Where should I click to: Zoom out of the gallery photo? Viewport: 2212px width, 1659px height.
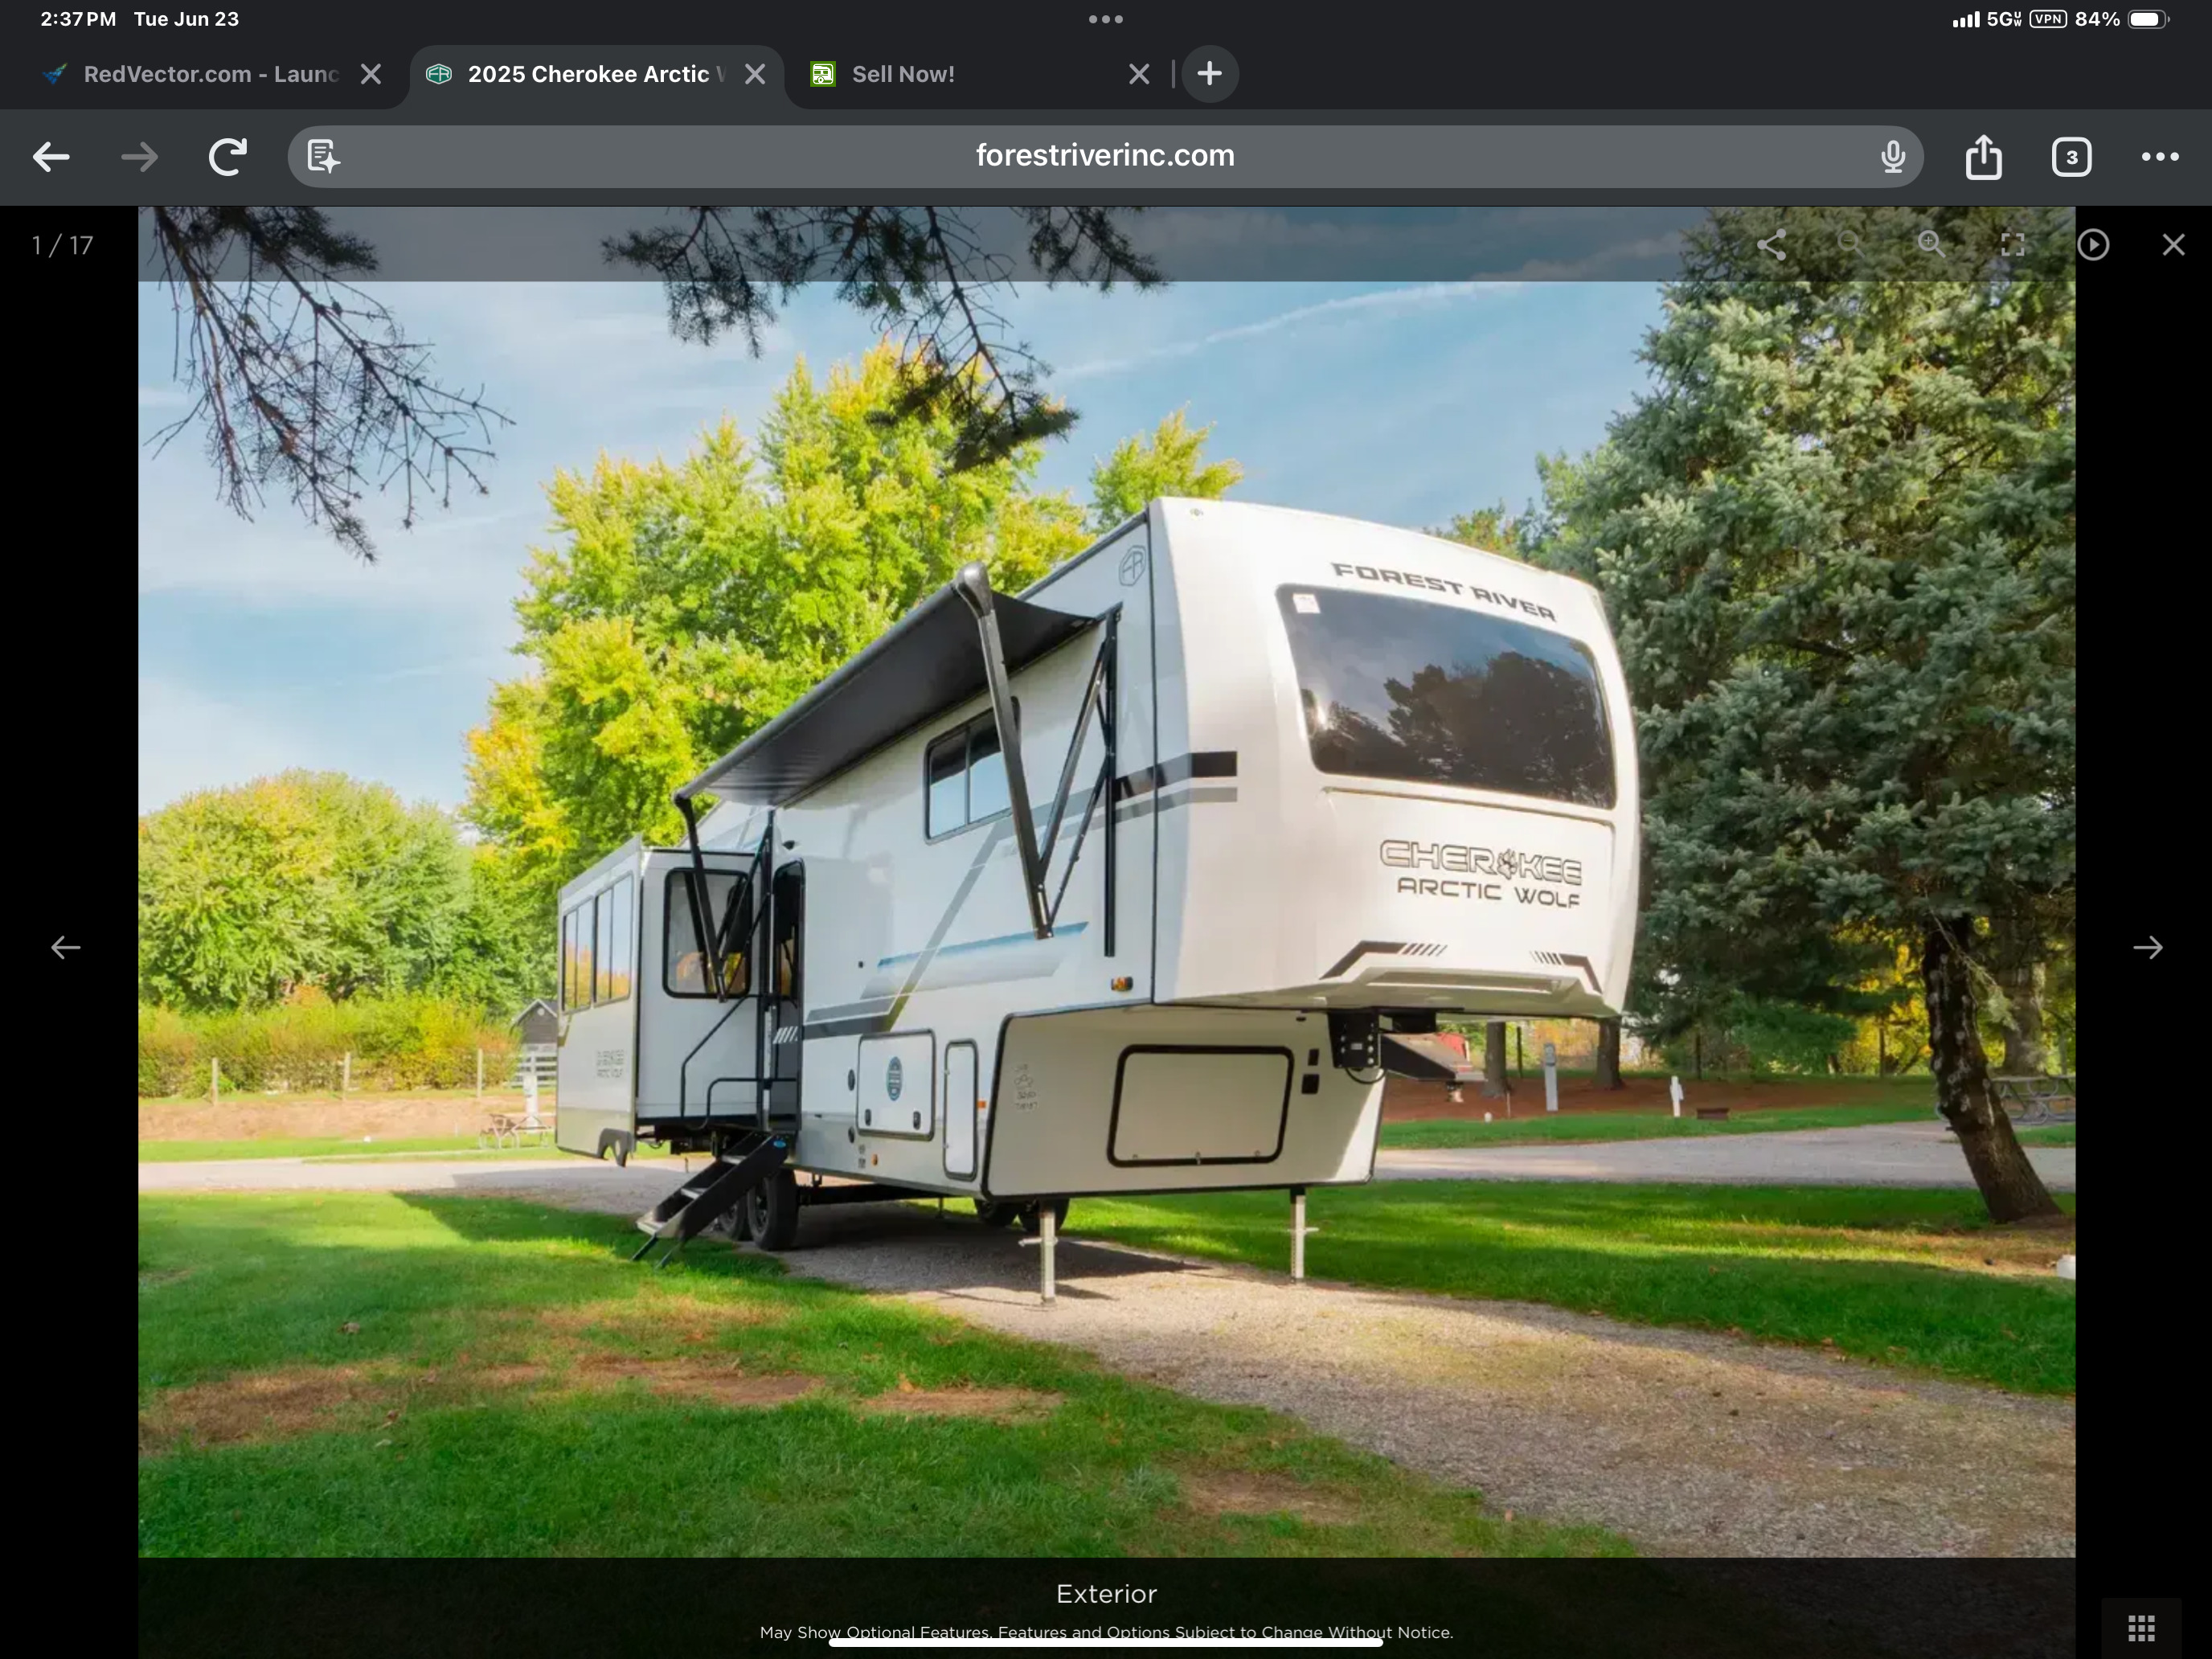1851,245
